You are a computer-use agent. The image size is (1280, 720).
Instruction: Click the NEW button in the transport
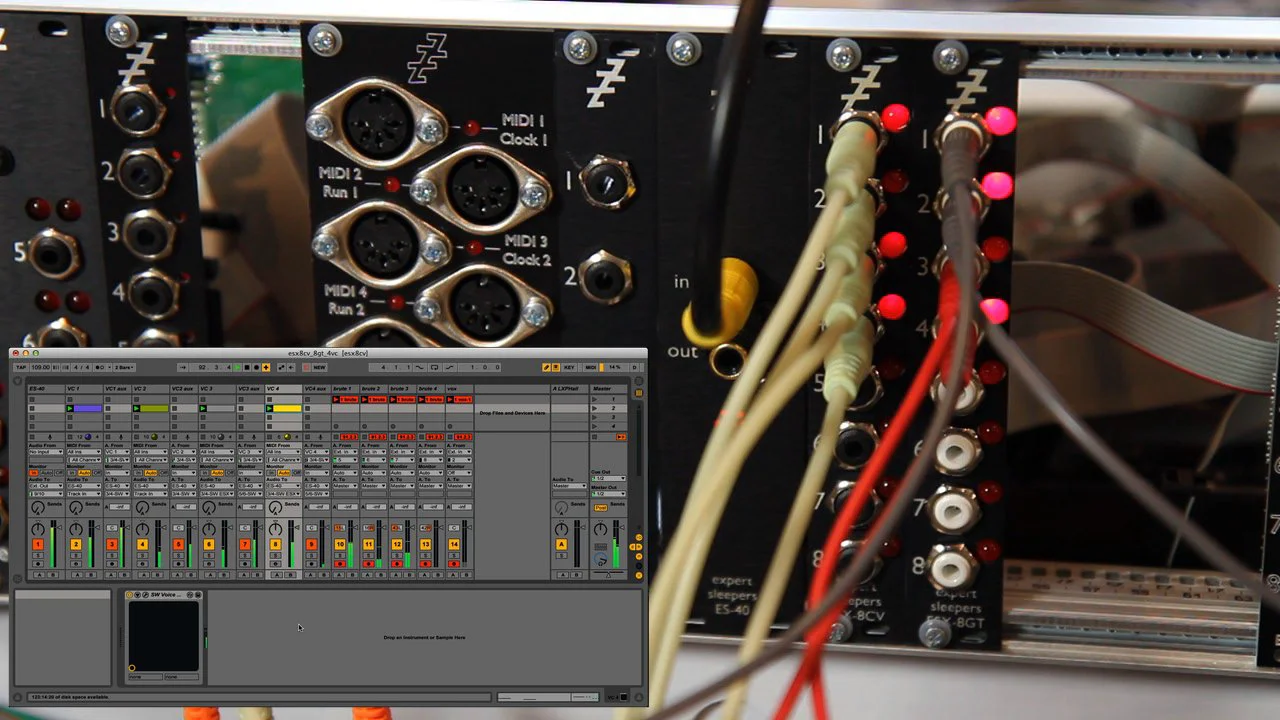click(x=319, y=367)
